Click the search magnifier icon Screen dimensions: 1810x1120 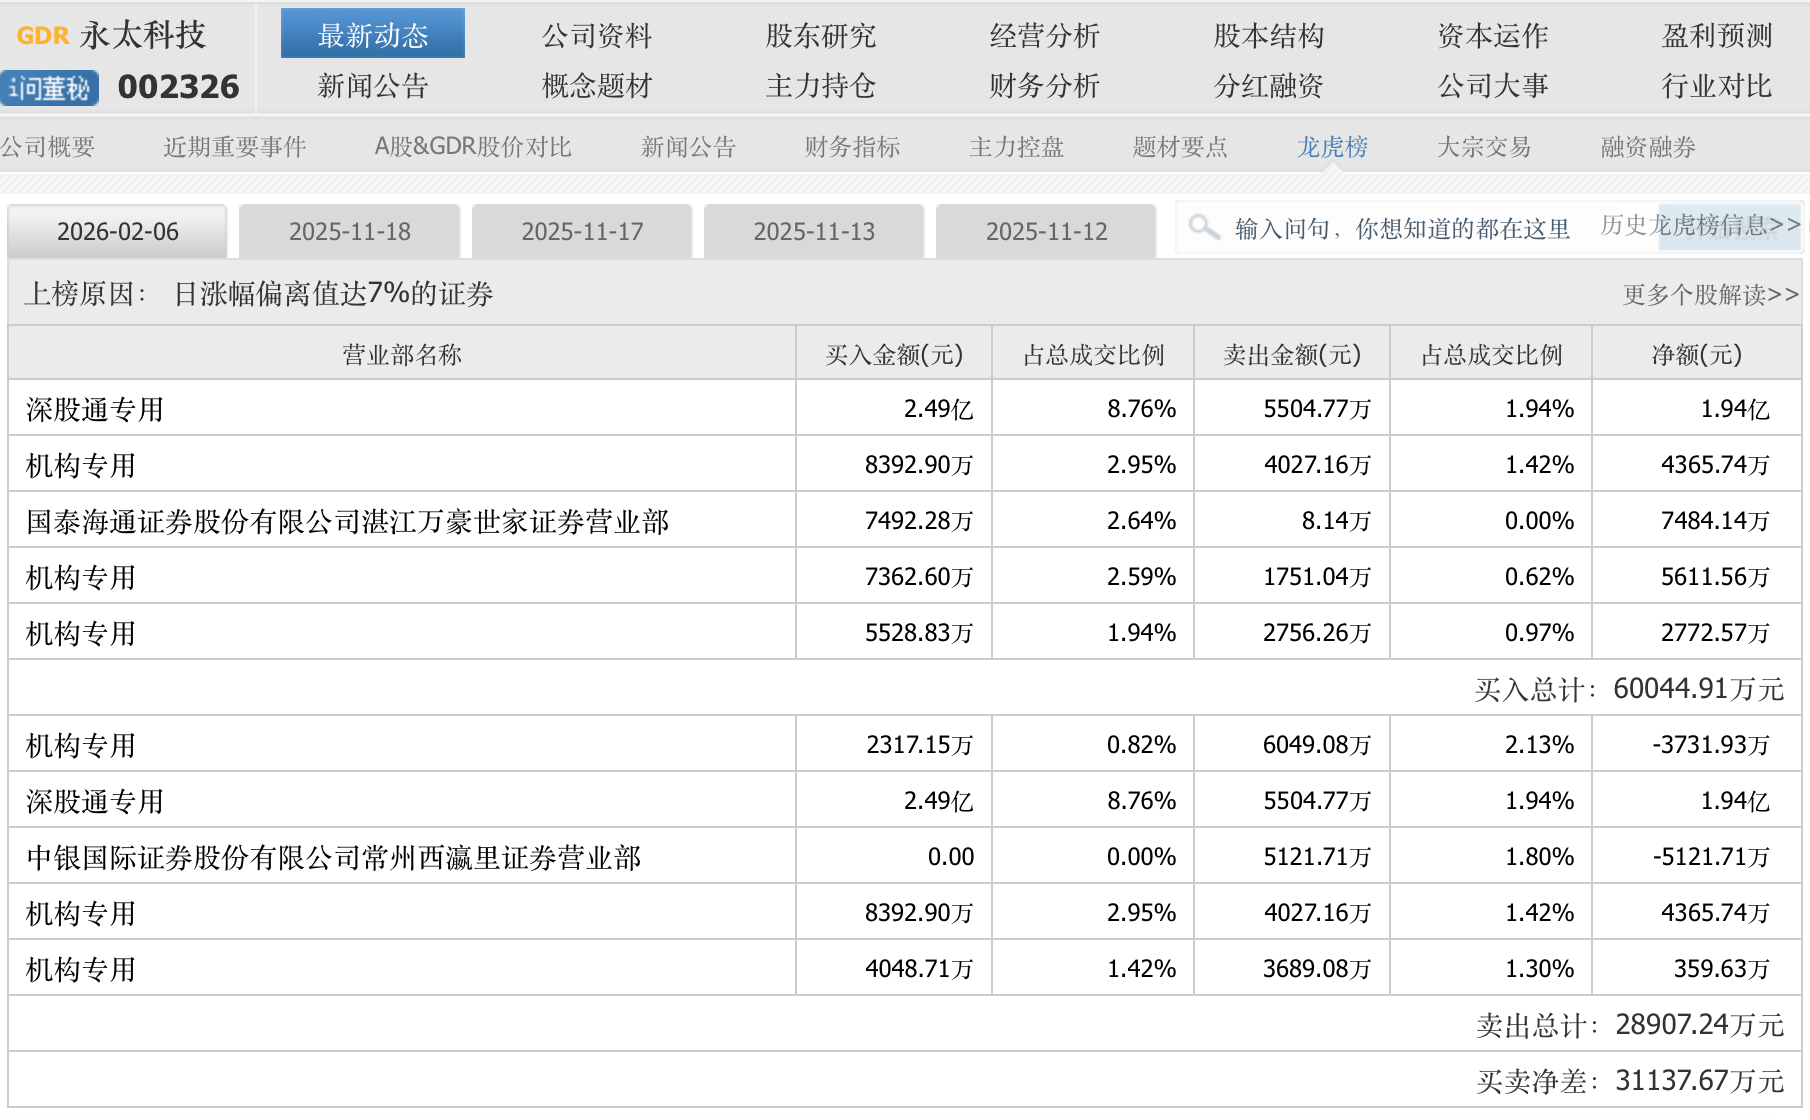click(x=1204, y=228)
